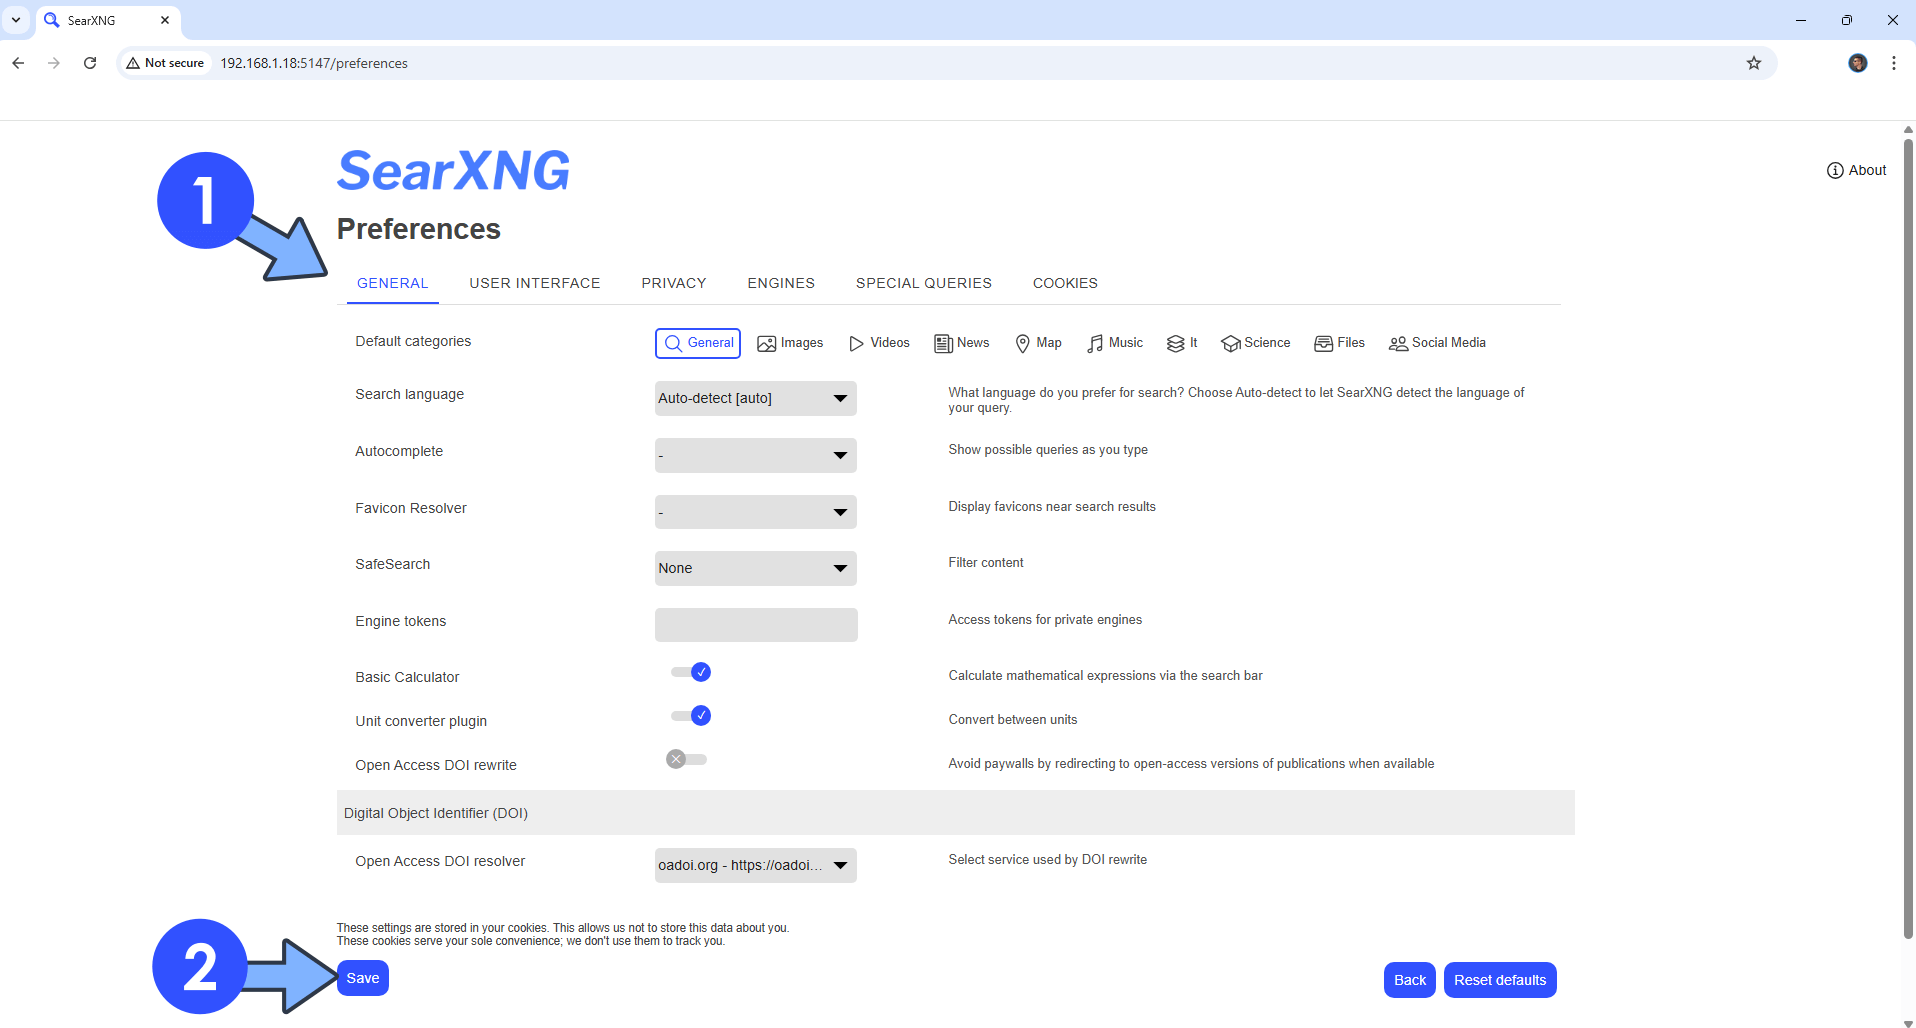Expand the SafeSearch dropdown
This screenshot has height=1028, width=1916.
pos(755,568)
